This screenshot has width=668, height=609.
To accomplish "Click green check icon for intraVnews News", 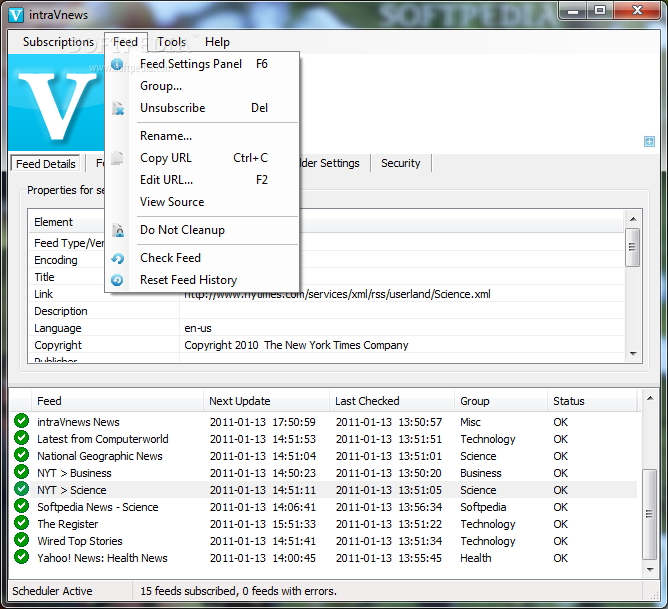I will point(21,421).
